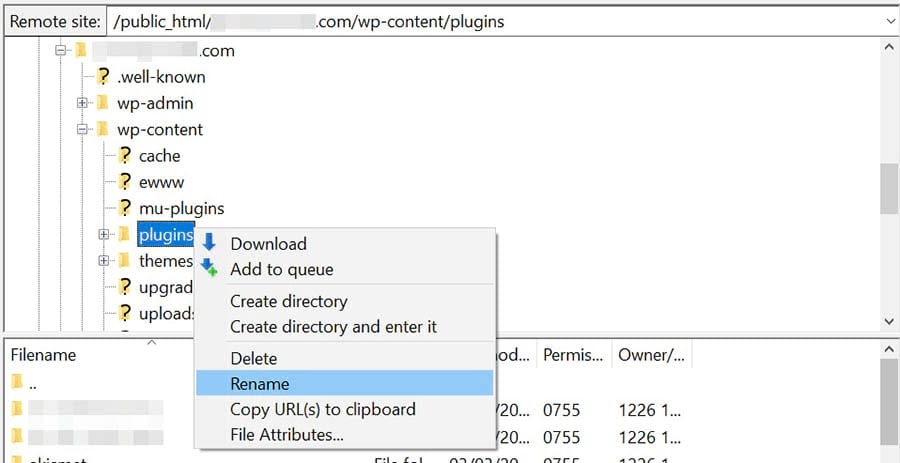Viewport: 900px width, 463px height.
Task: Click the ewww folder question-mark icon
Action: [x=124, y=181]
